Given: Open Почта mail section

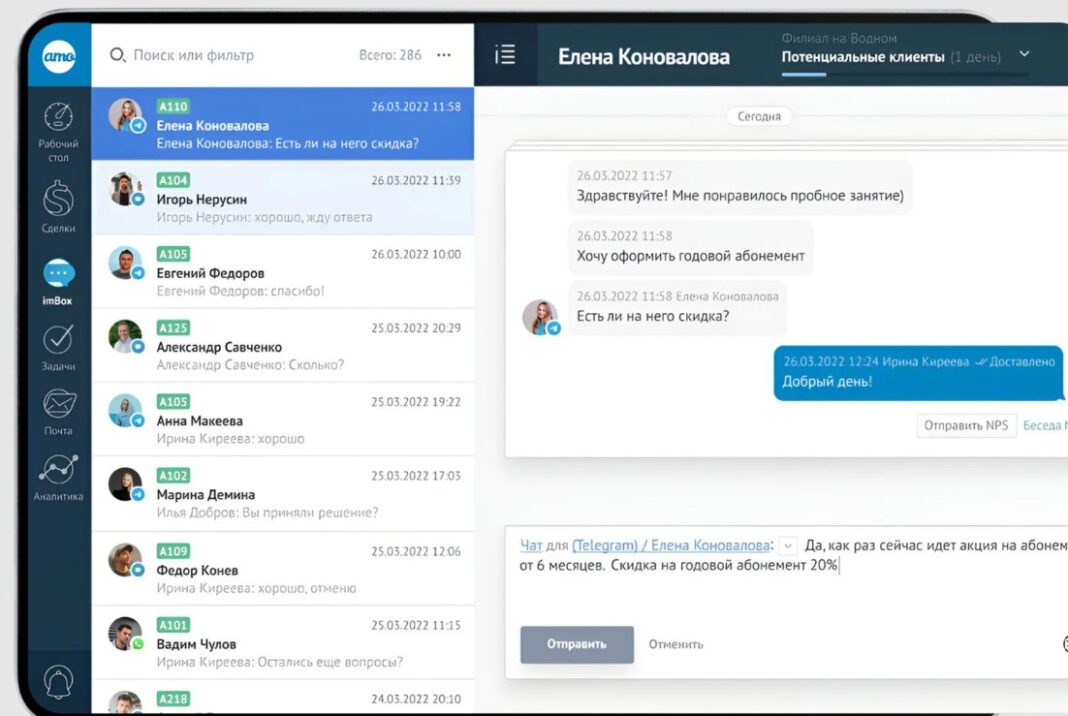Looking at the screenshot, I should click(x=59, y=405).
